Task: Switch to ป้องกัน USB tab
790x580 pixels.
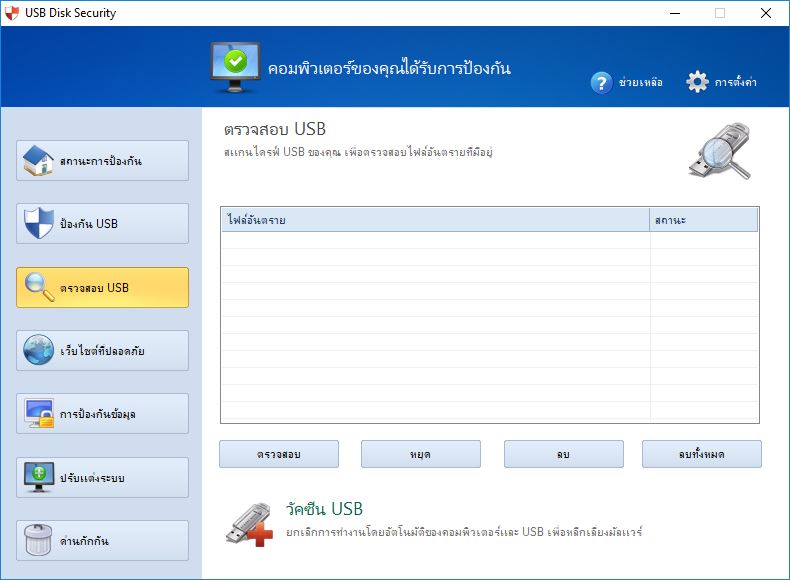Action: point(102,224)
